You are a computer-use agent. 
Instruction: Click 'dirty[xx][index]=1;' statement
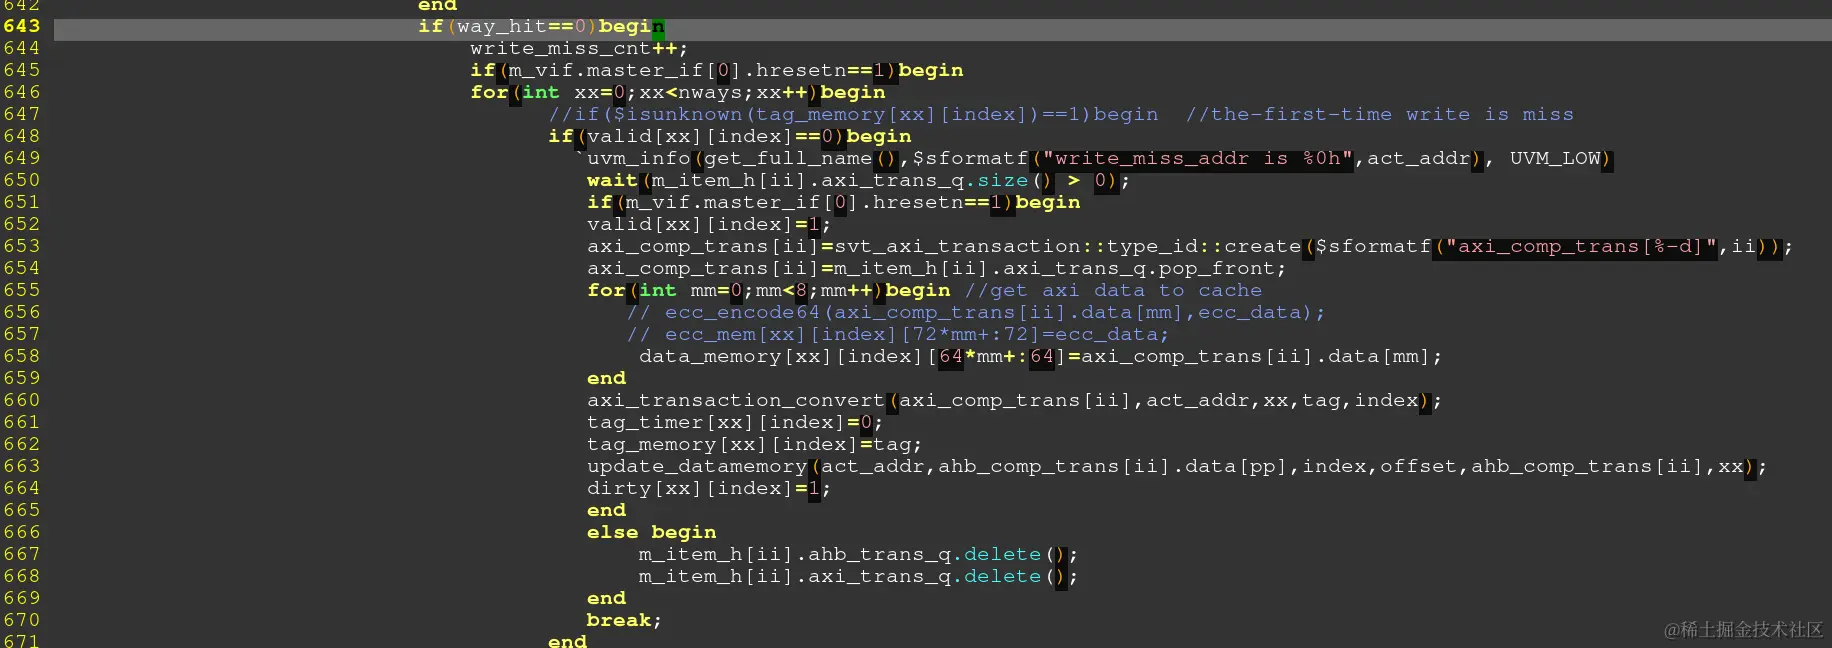(x=709, y=488)
